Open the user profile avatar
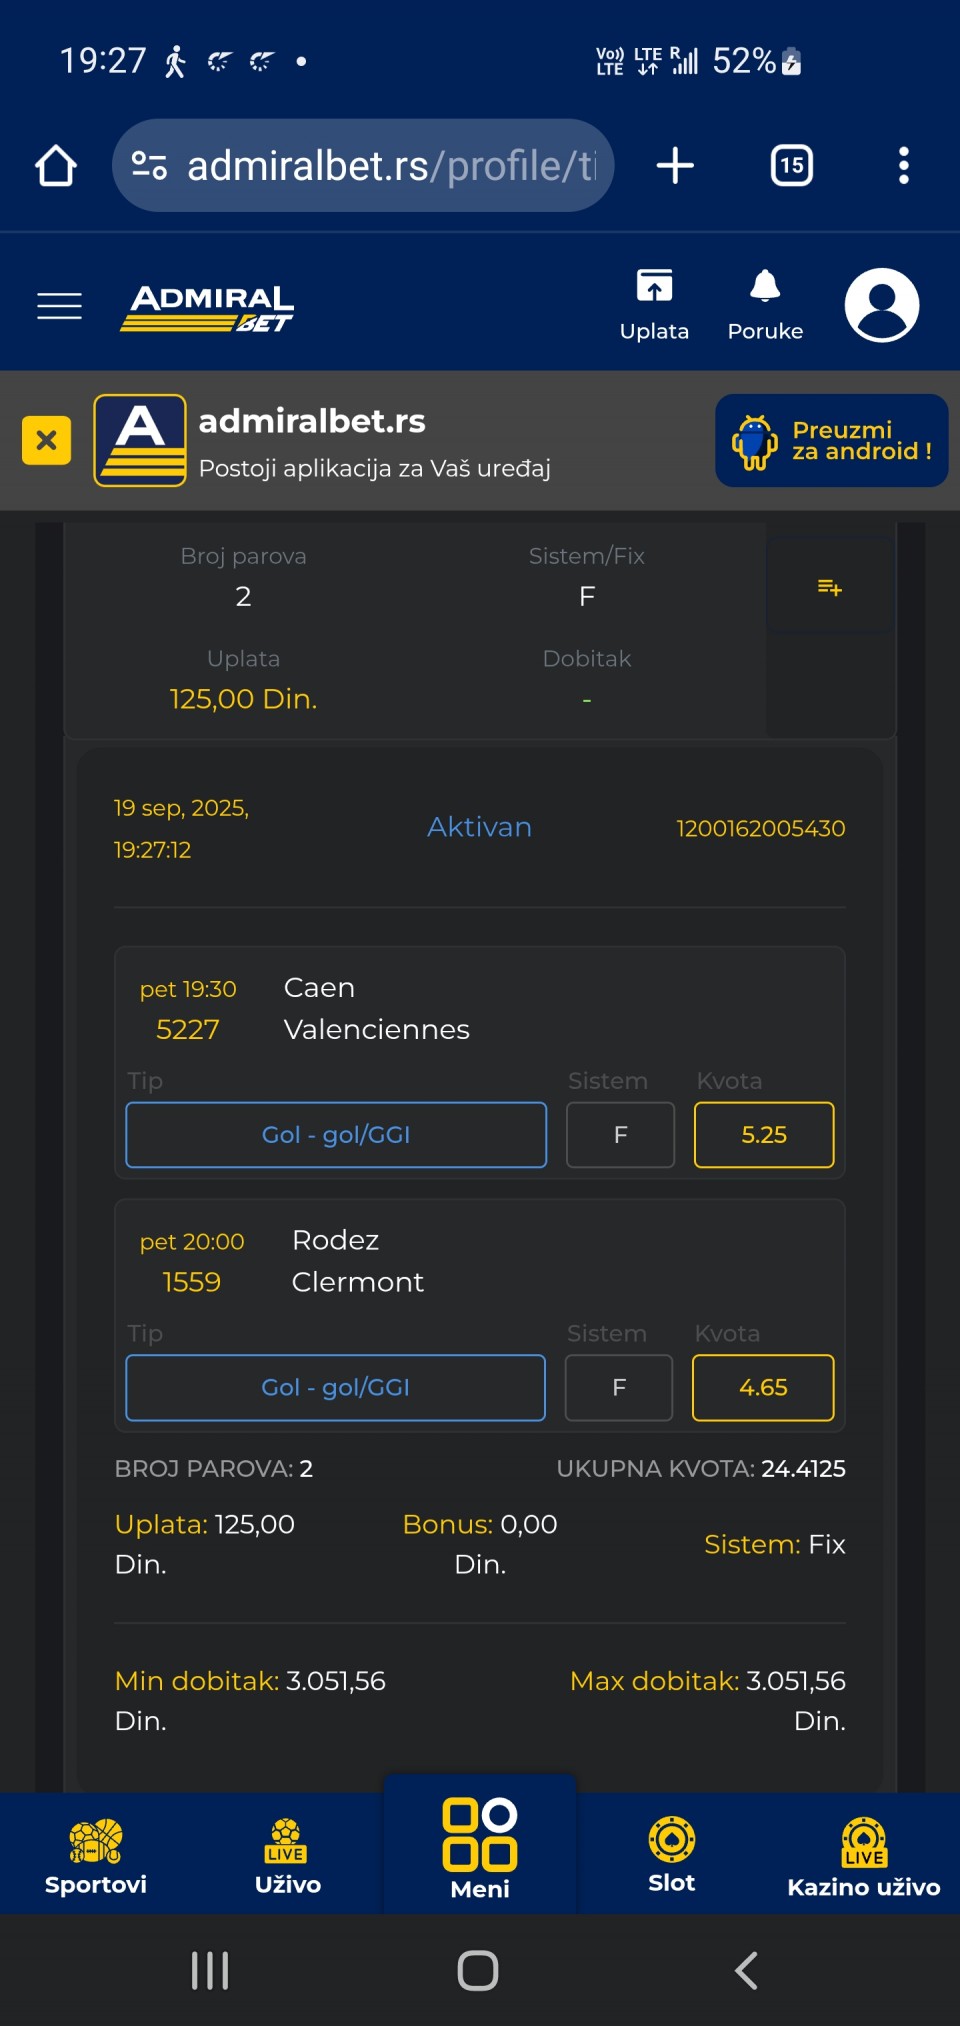Screen dimensions: 960x2026 [882, 305]
